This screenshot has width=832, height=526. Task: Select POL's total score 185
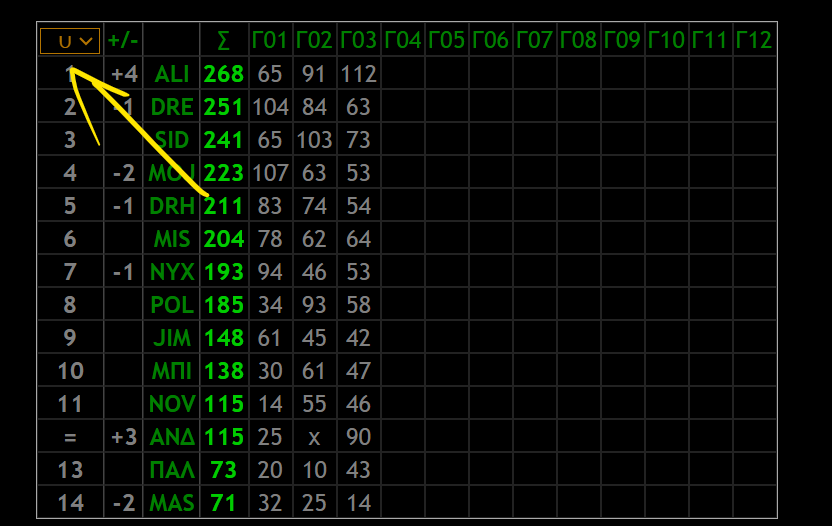224,305
